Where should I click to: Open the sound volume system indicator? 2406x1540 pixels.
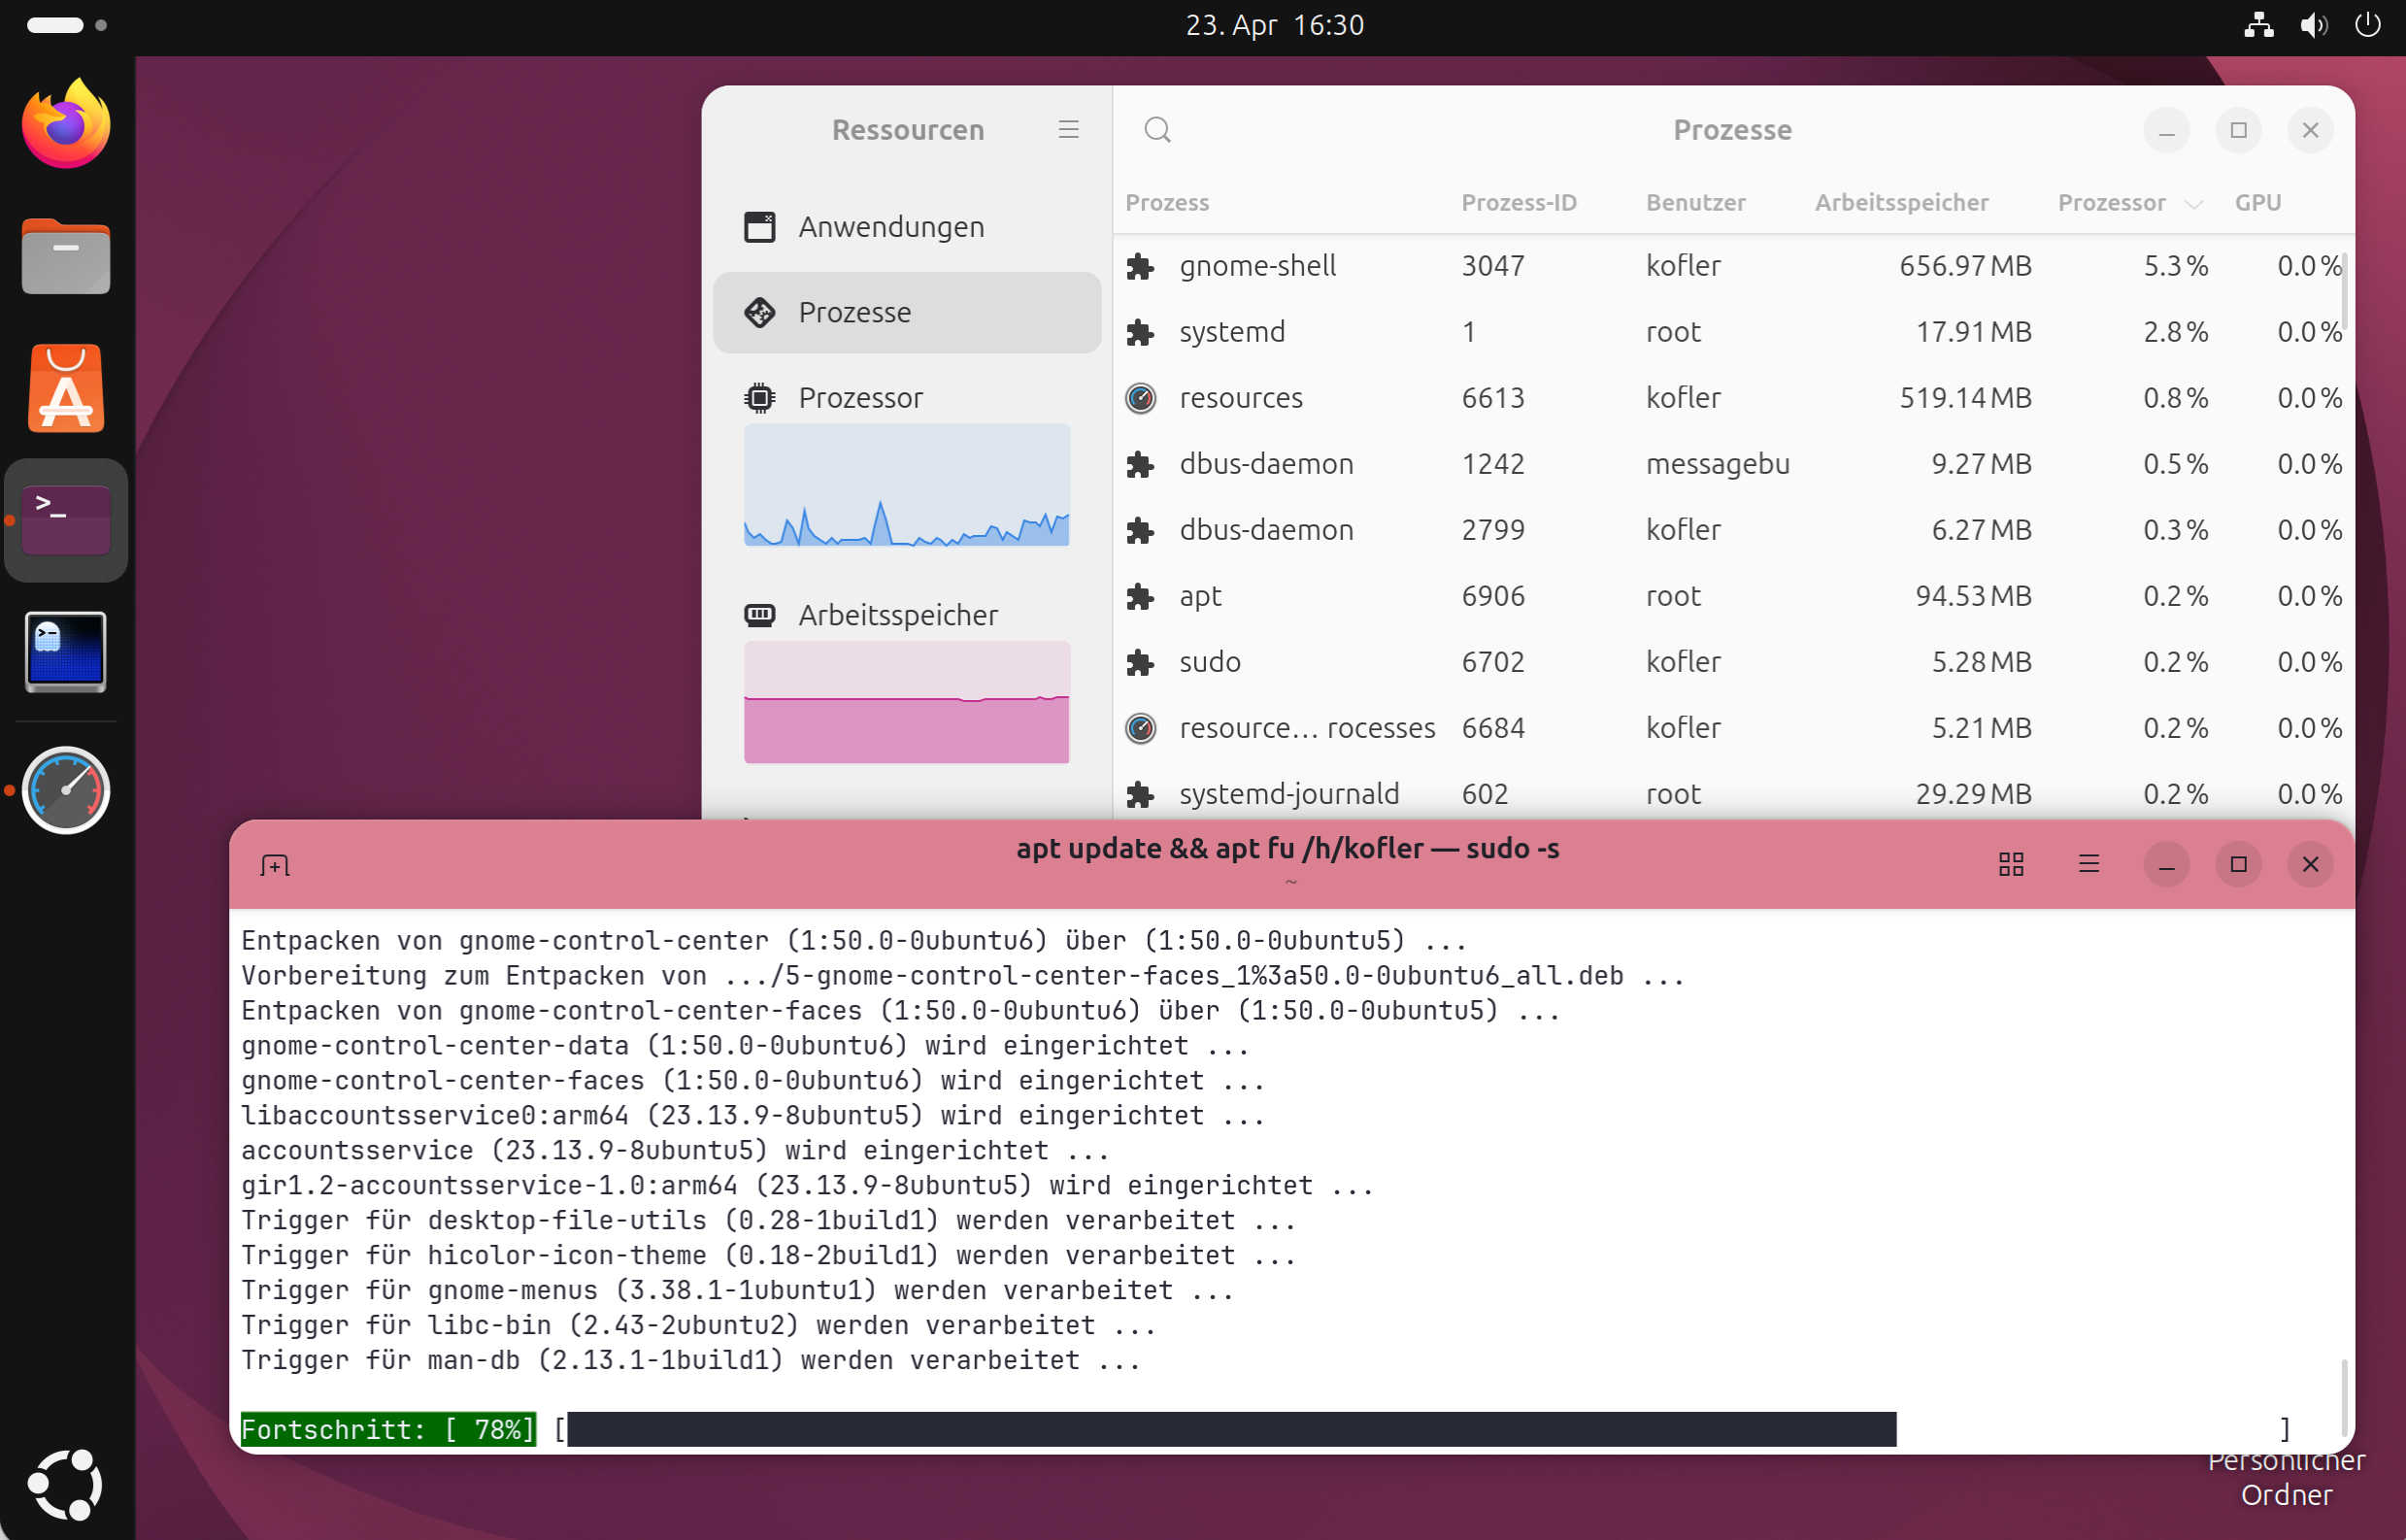[2313, 25]
